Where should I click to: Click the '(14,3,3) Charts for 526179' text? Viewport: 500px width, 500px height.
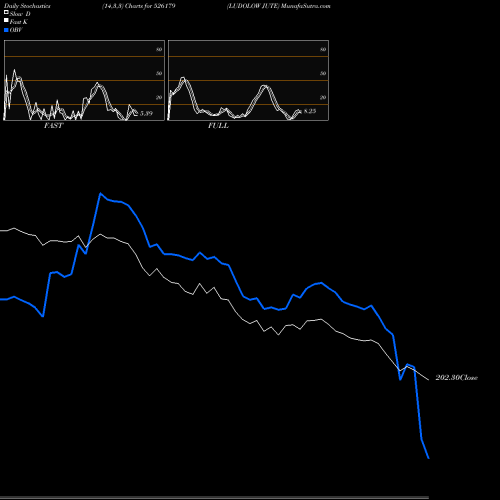tap(139, 6)
